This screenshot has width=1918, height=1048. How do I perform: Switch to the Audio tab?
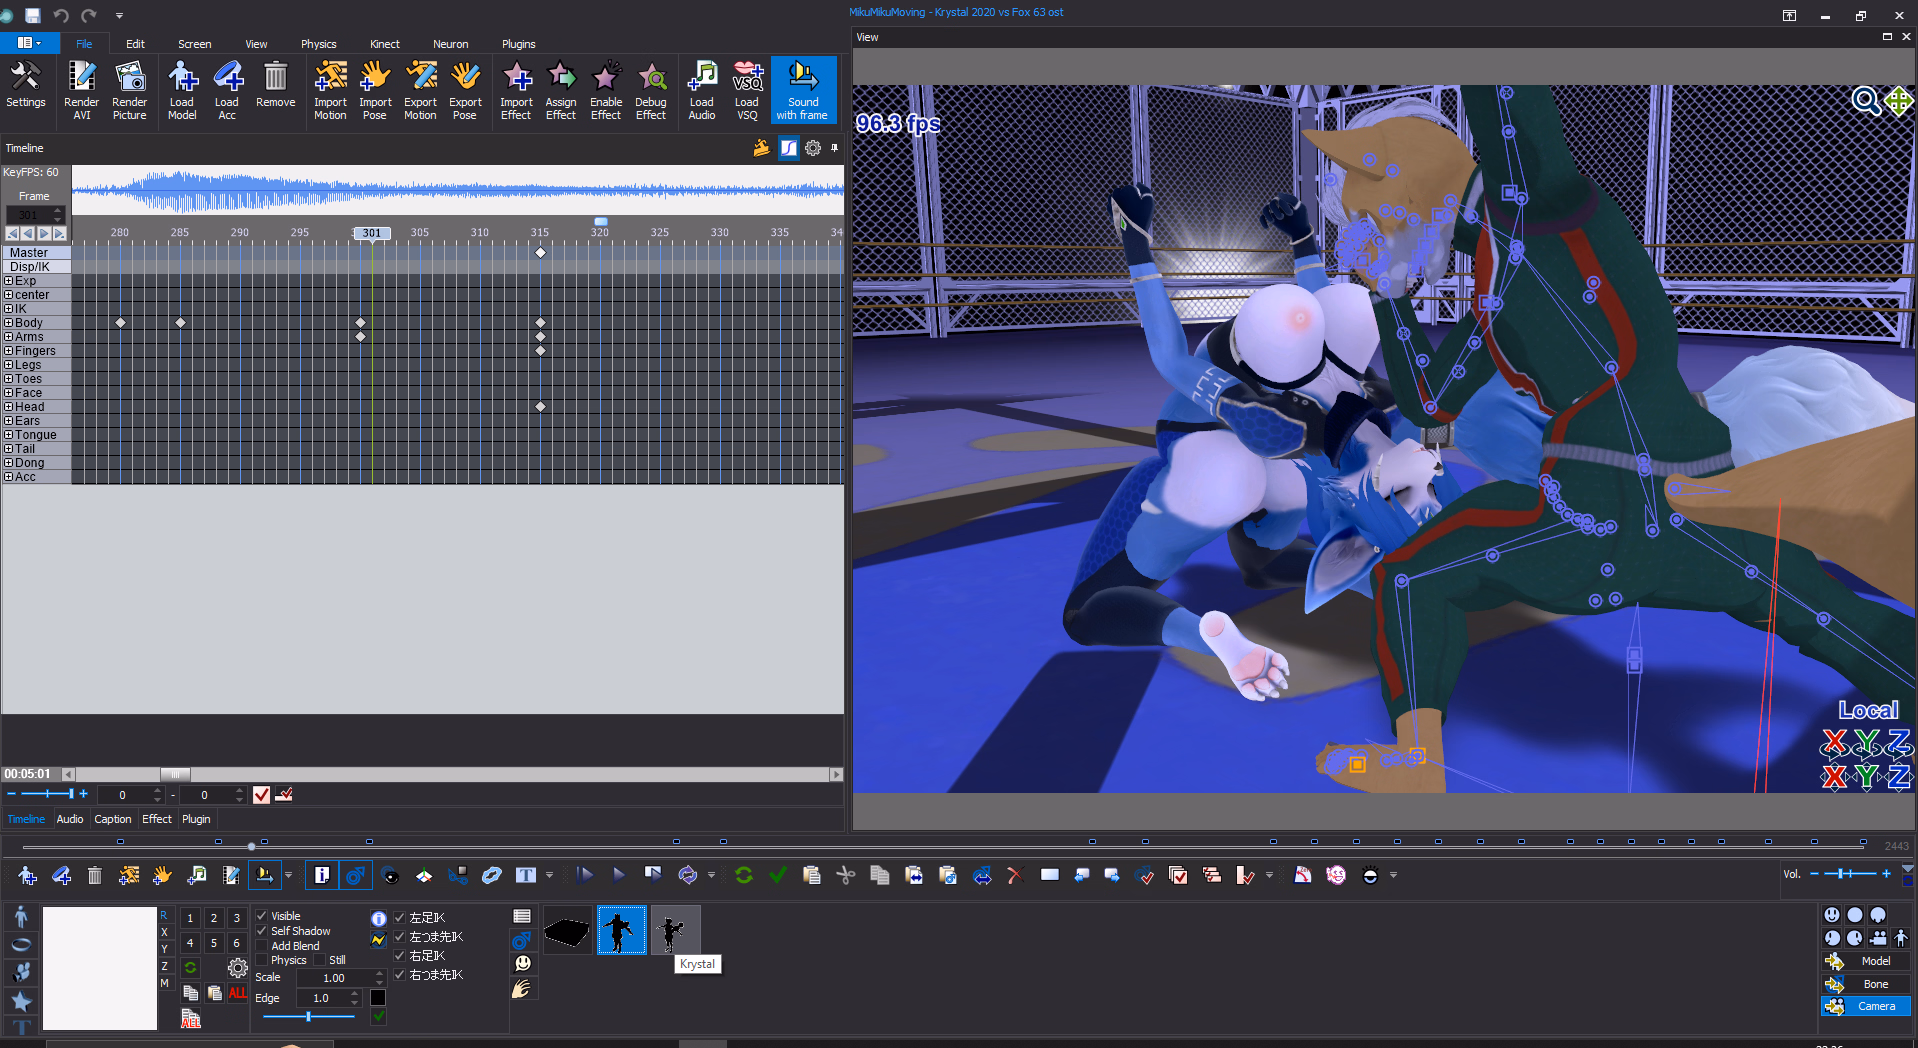[x=70, y=819]
